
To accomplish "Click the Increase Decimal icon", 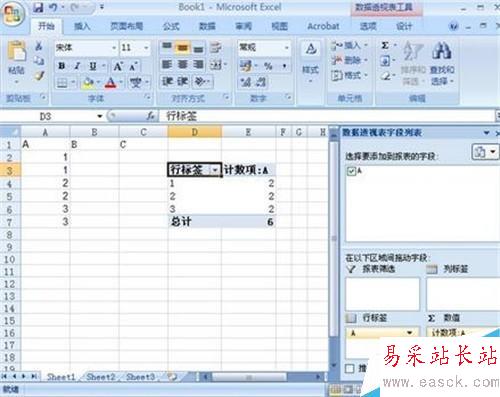I will coord(246,82).
